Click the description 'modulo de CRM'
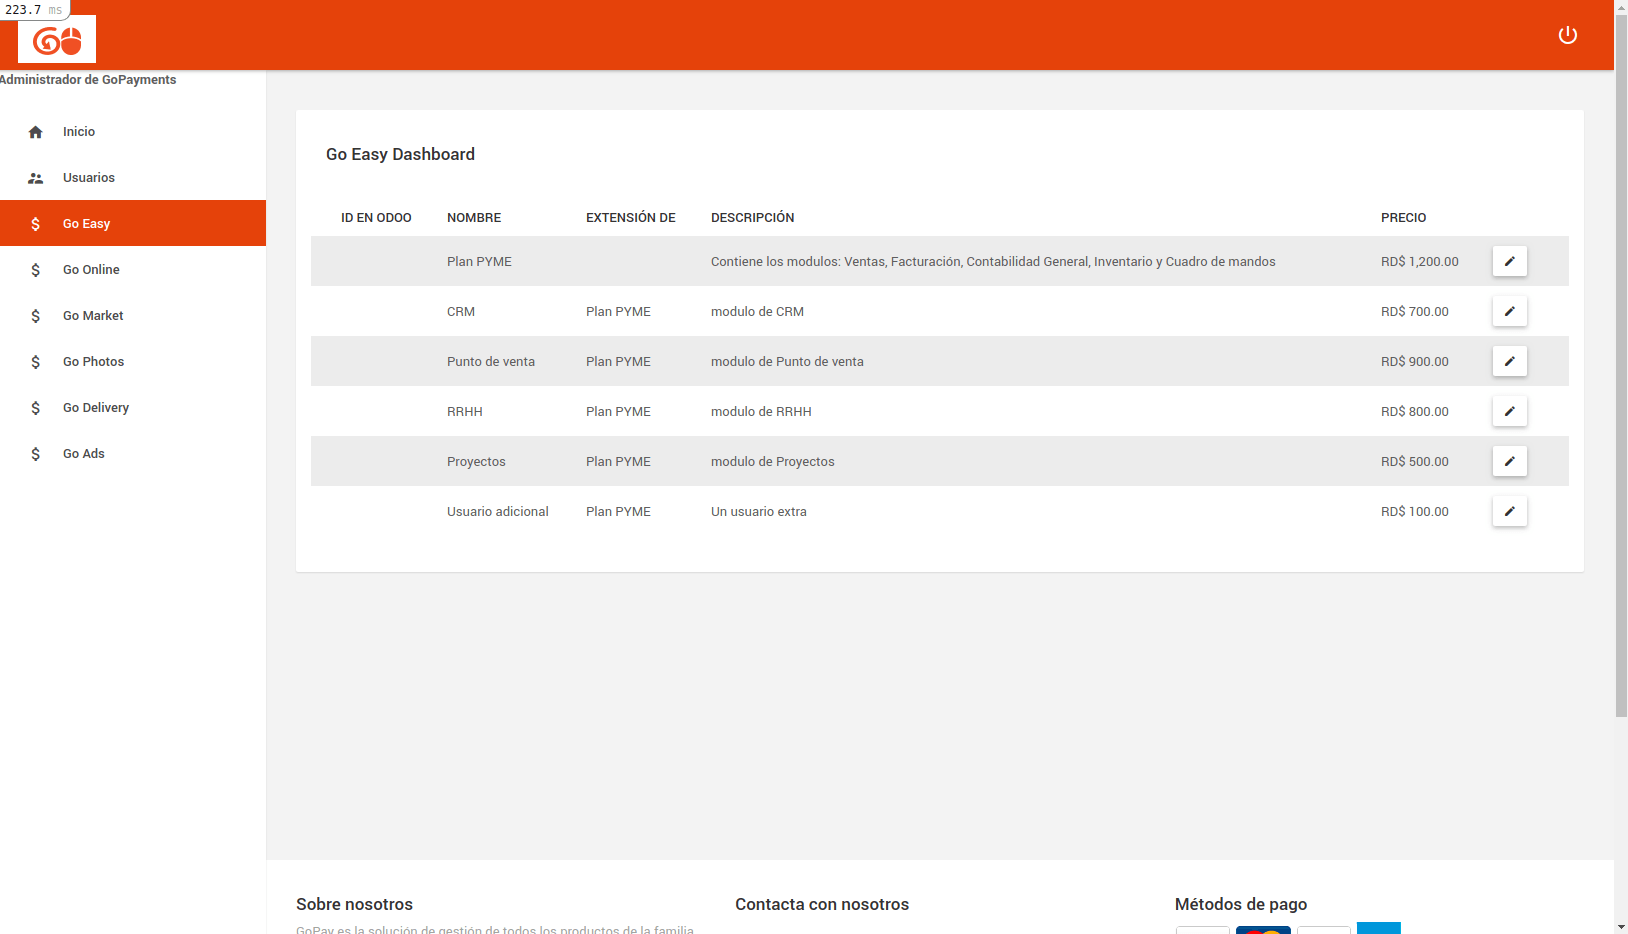This screenshot has height=934, width=1628. (757, 312)
